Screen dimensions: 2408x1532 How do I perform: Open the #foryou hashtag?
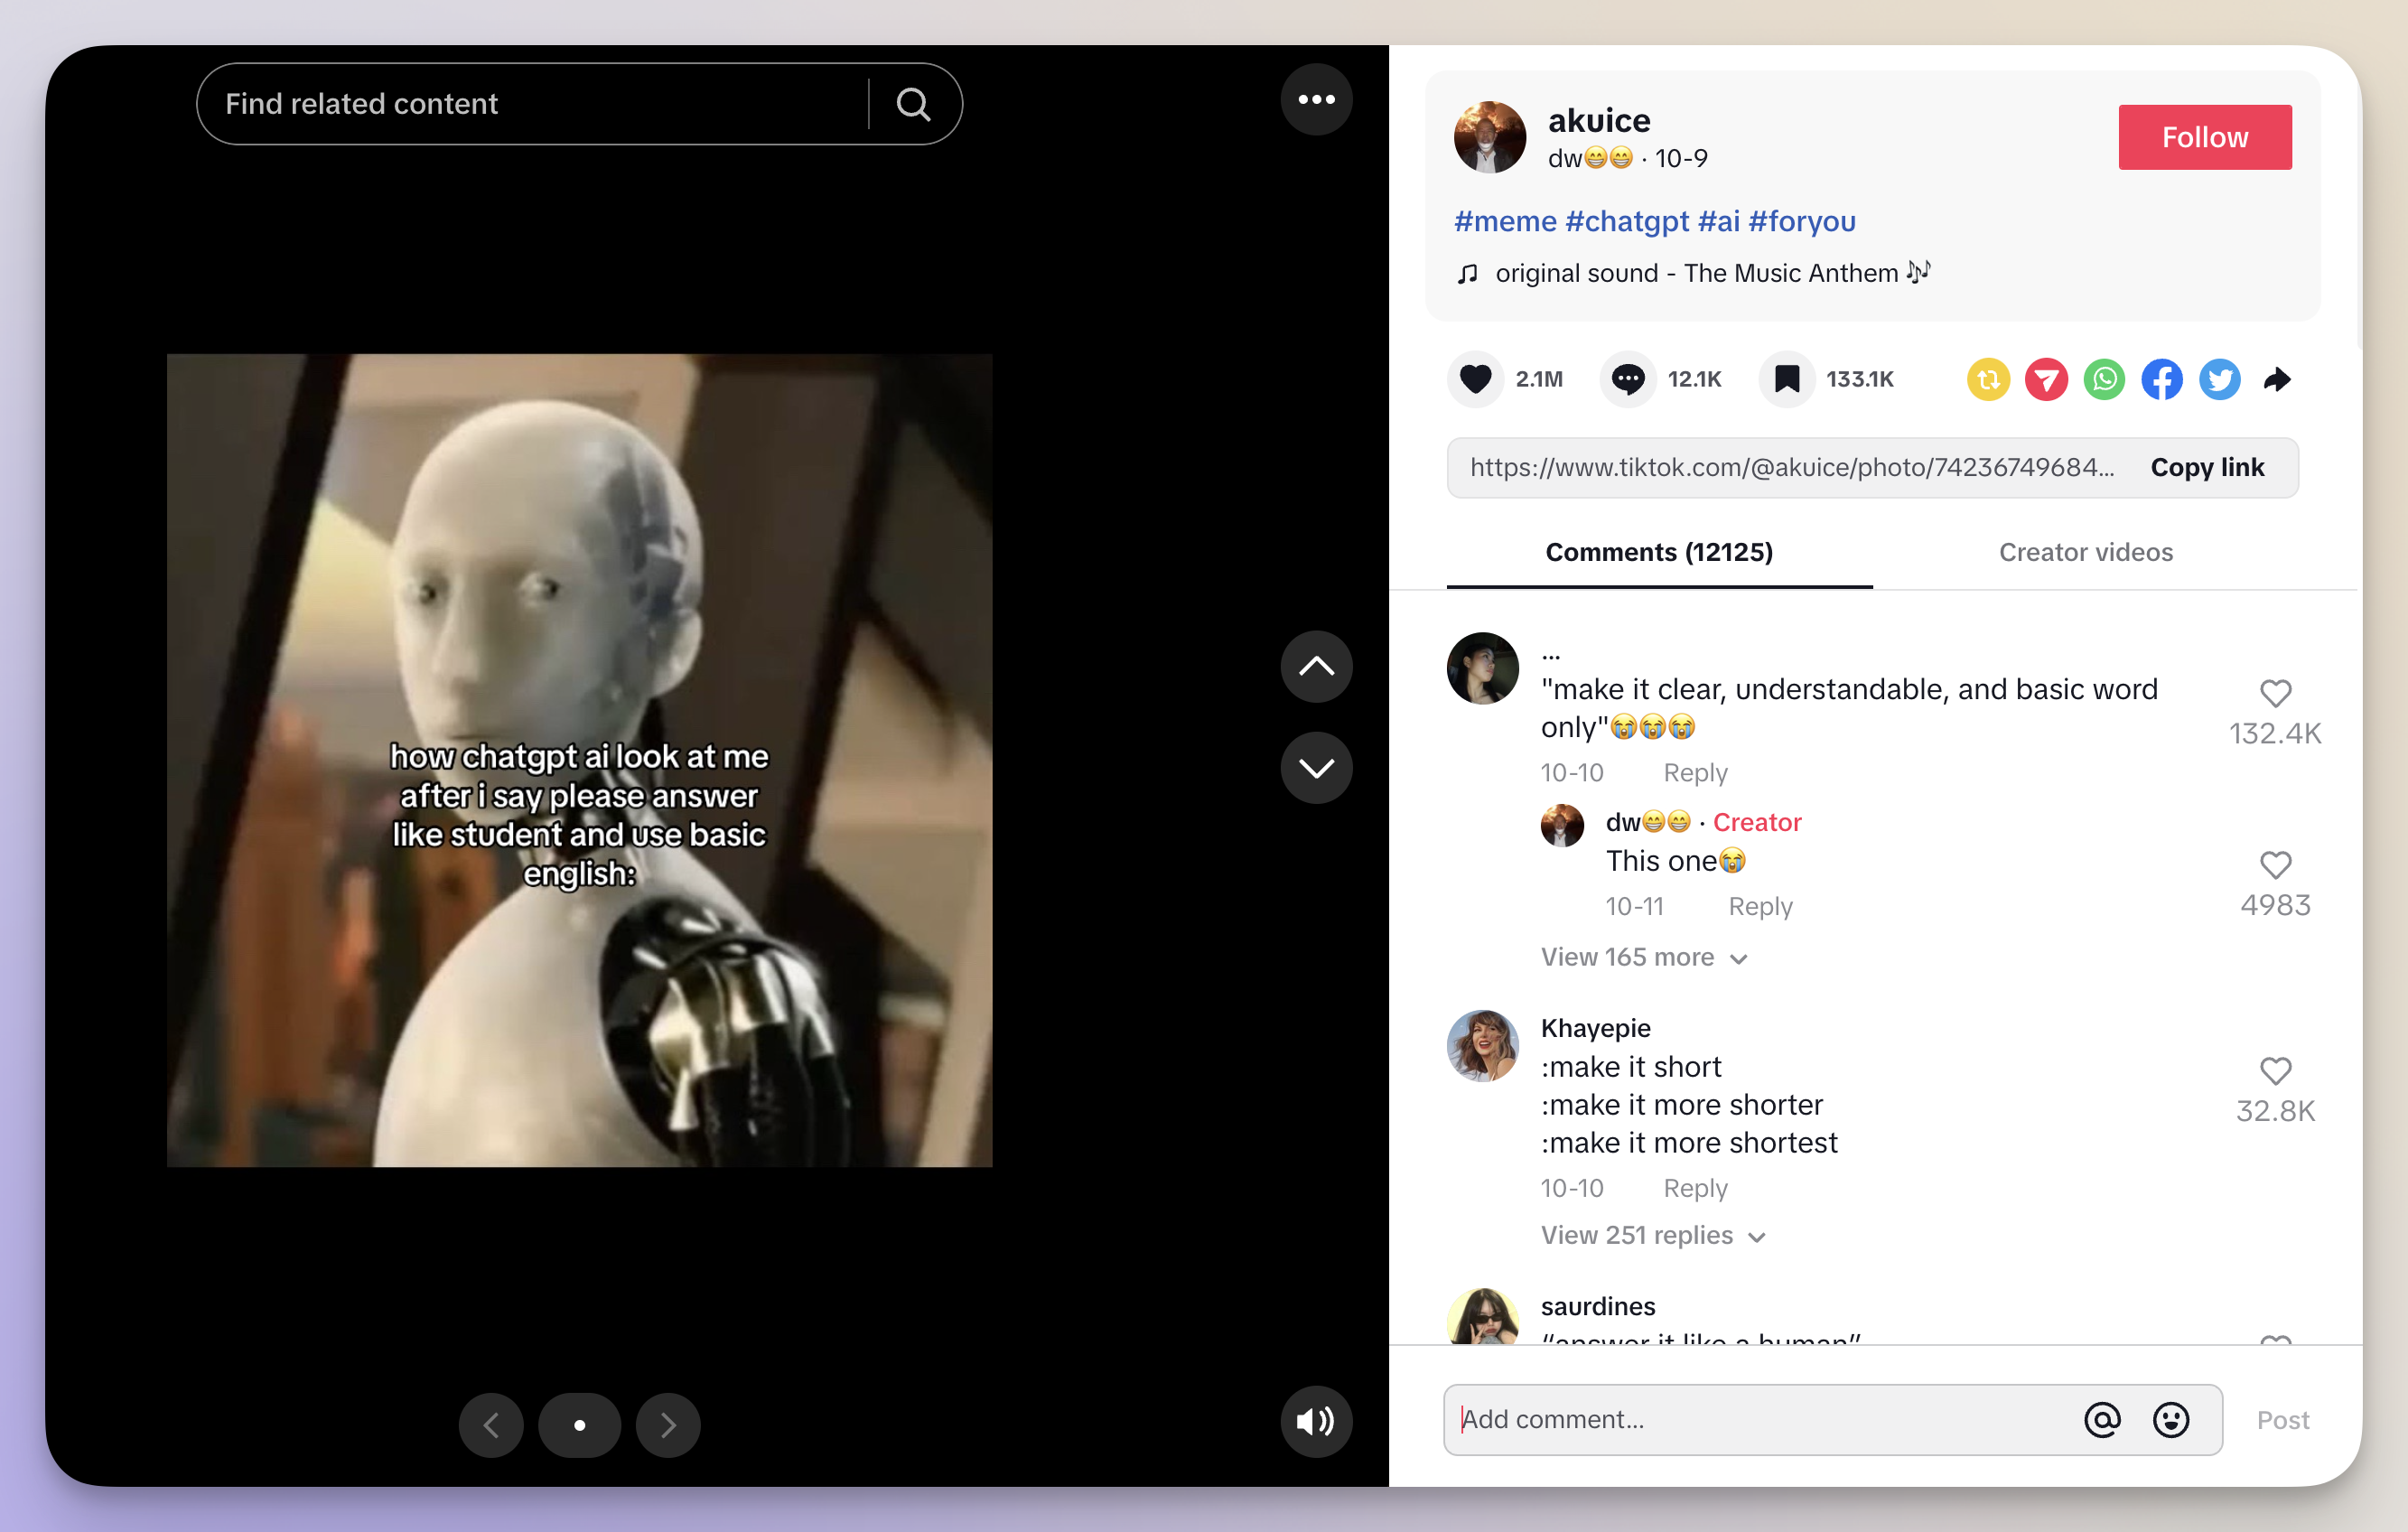1801,221
